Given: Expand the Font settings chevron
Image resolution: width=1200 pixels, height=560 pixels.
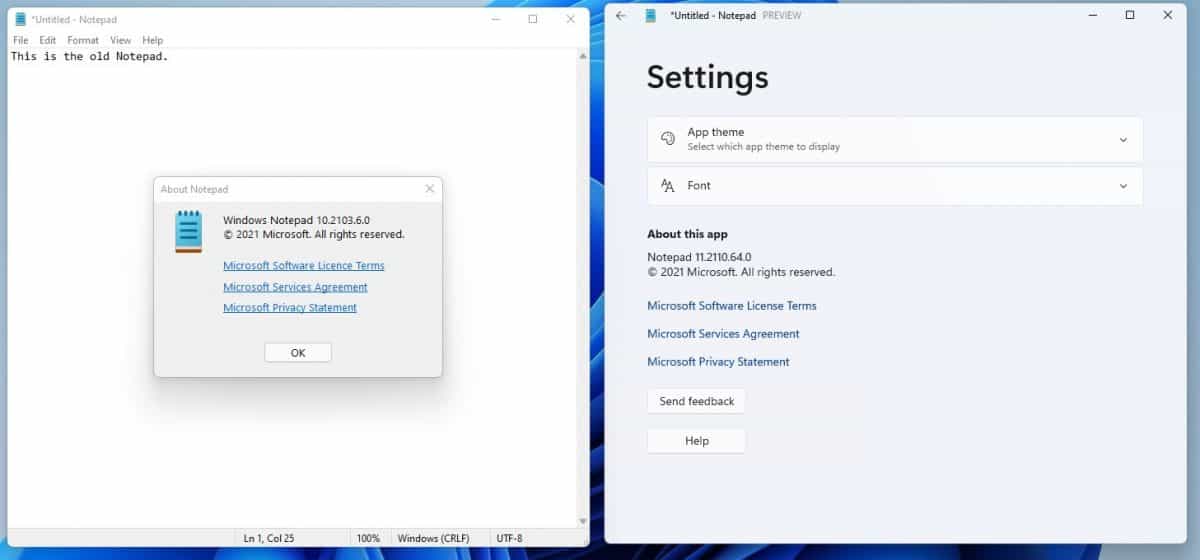Looking at the screenshot, I should click(1123, 186).
